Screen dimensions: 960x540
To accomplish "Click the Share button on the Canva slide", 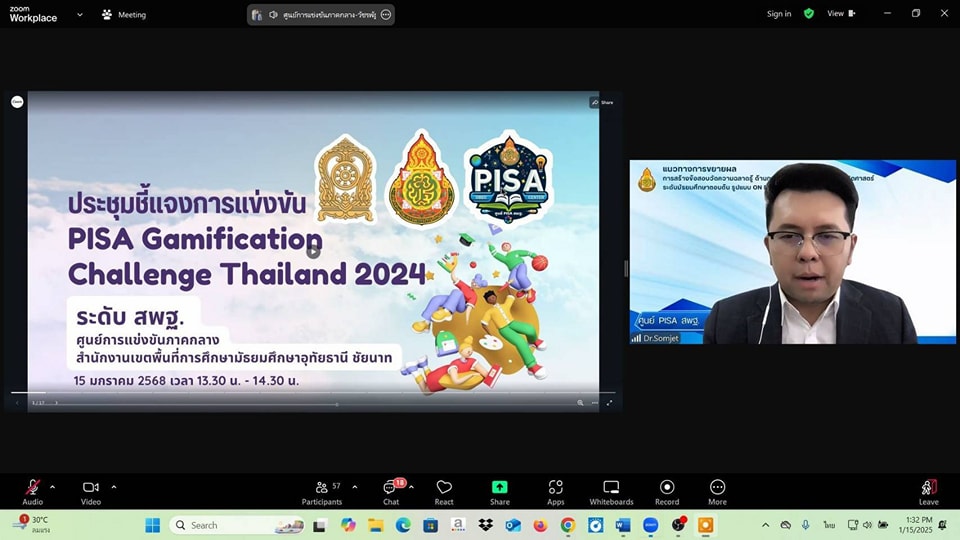I will [602, 102].
